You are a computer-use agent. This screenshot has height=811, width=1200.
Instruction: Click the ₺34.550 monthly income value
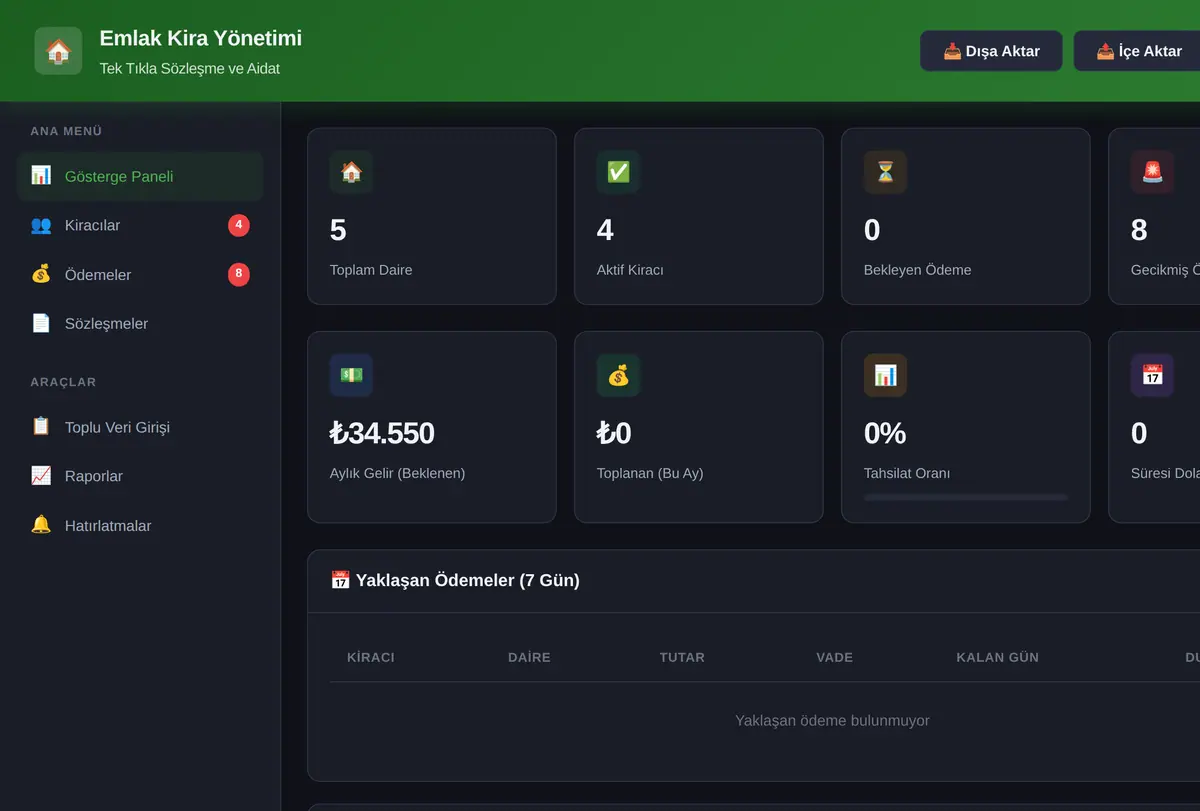382,433
